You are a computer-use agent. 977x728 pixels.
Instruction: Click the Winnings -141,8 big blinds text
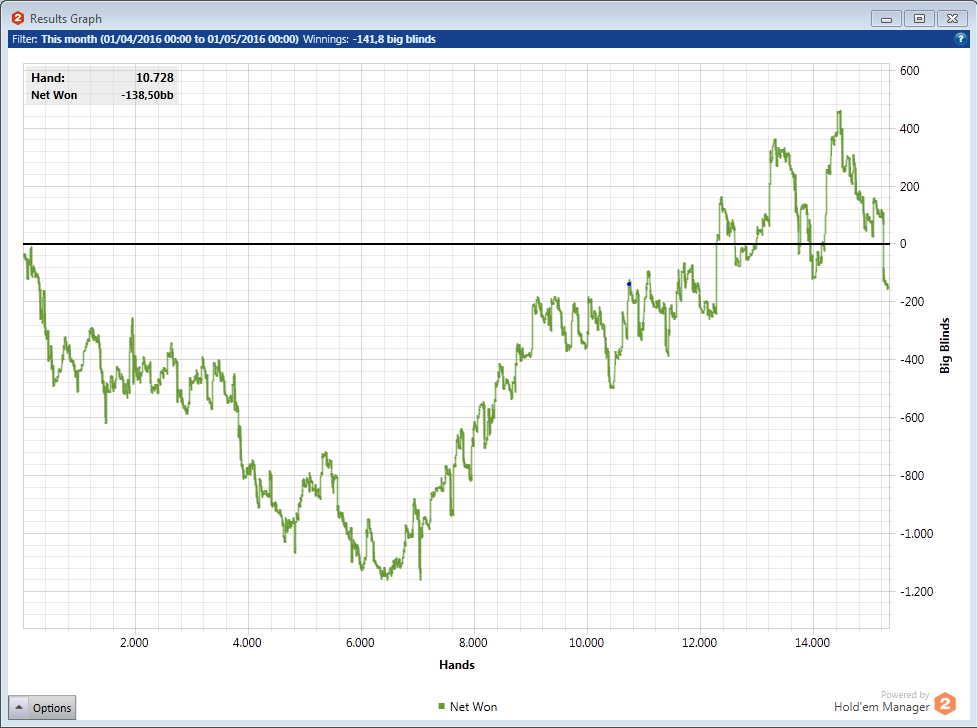(369, 39)
